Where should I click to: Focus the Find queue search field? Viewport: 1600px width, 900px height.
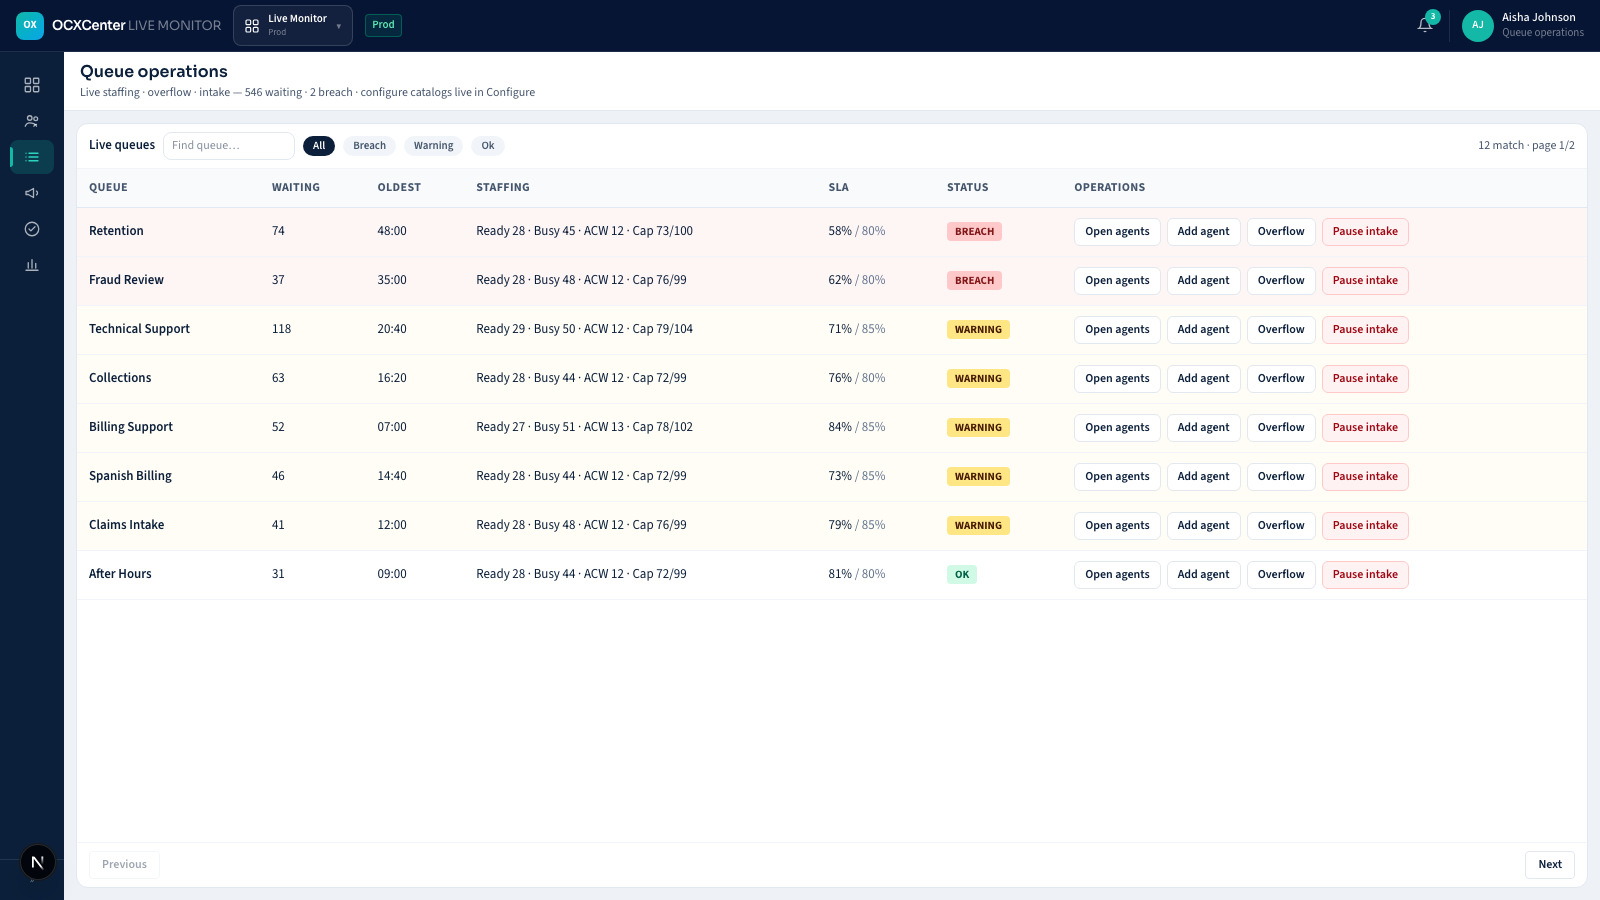tap(229, 146)
